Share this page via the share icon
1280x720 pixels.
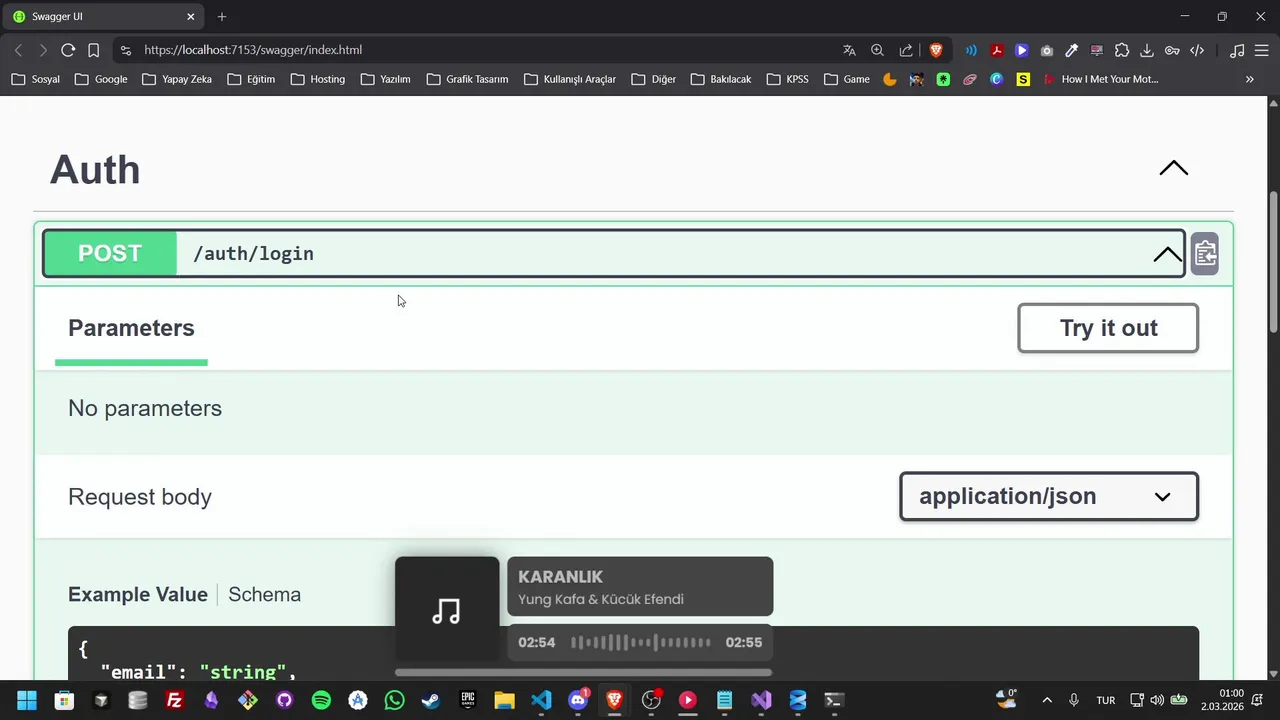(x=906, y=50)
